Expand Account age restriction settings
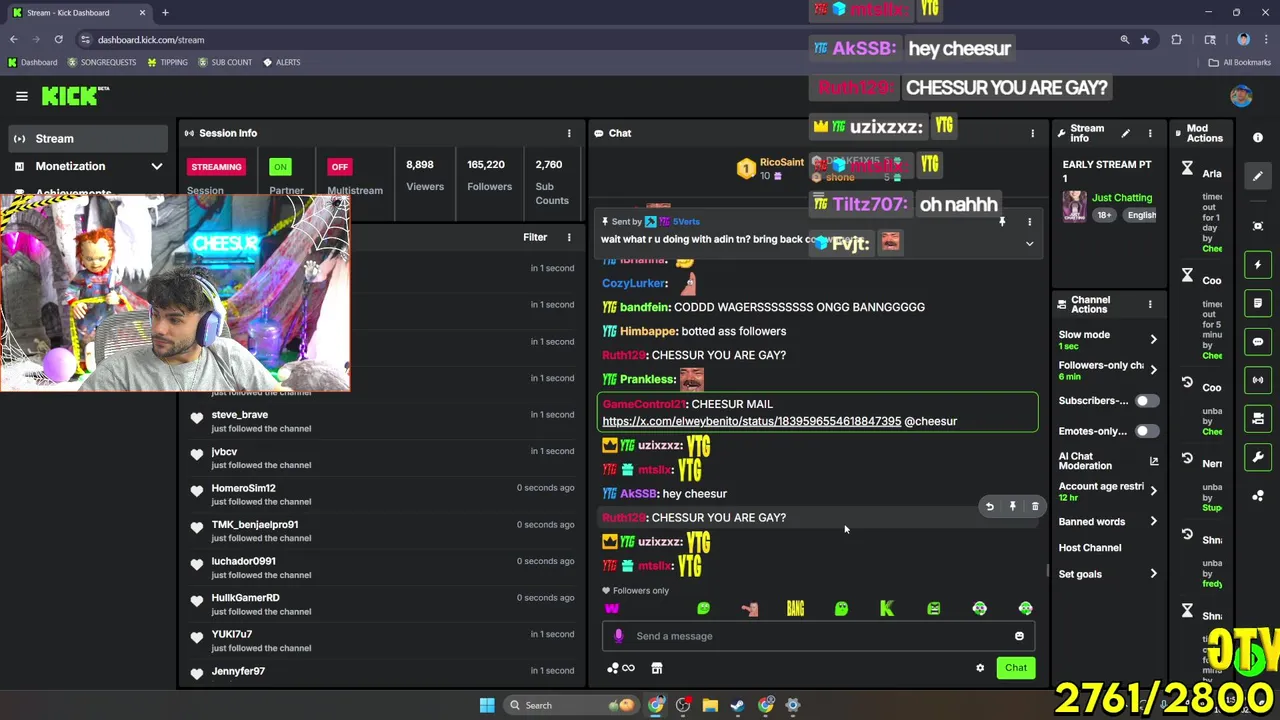Viewport: 1280px width, 720px height. (1153, 491)
